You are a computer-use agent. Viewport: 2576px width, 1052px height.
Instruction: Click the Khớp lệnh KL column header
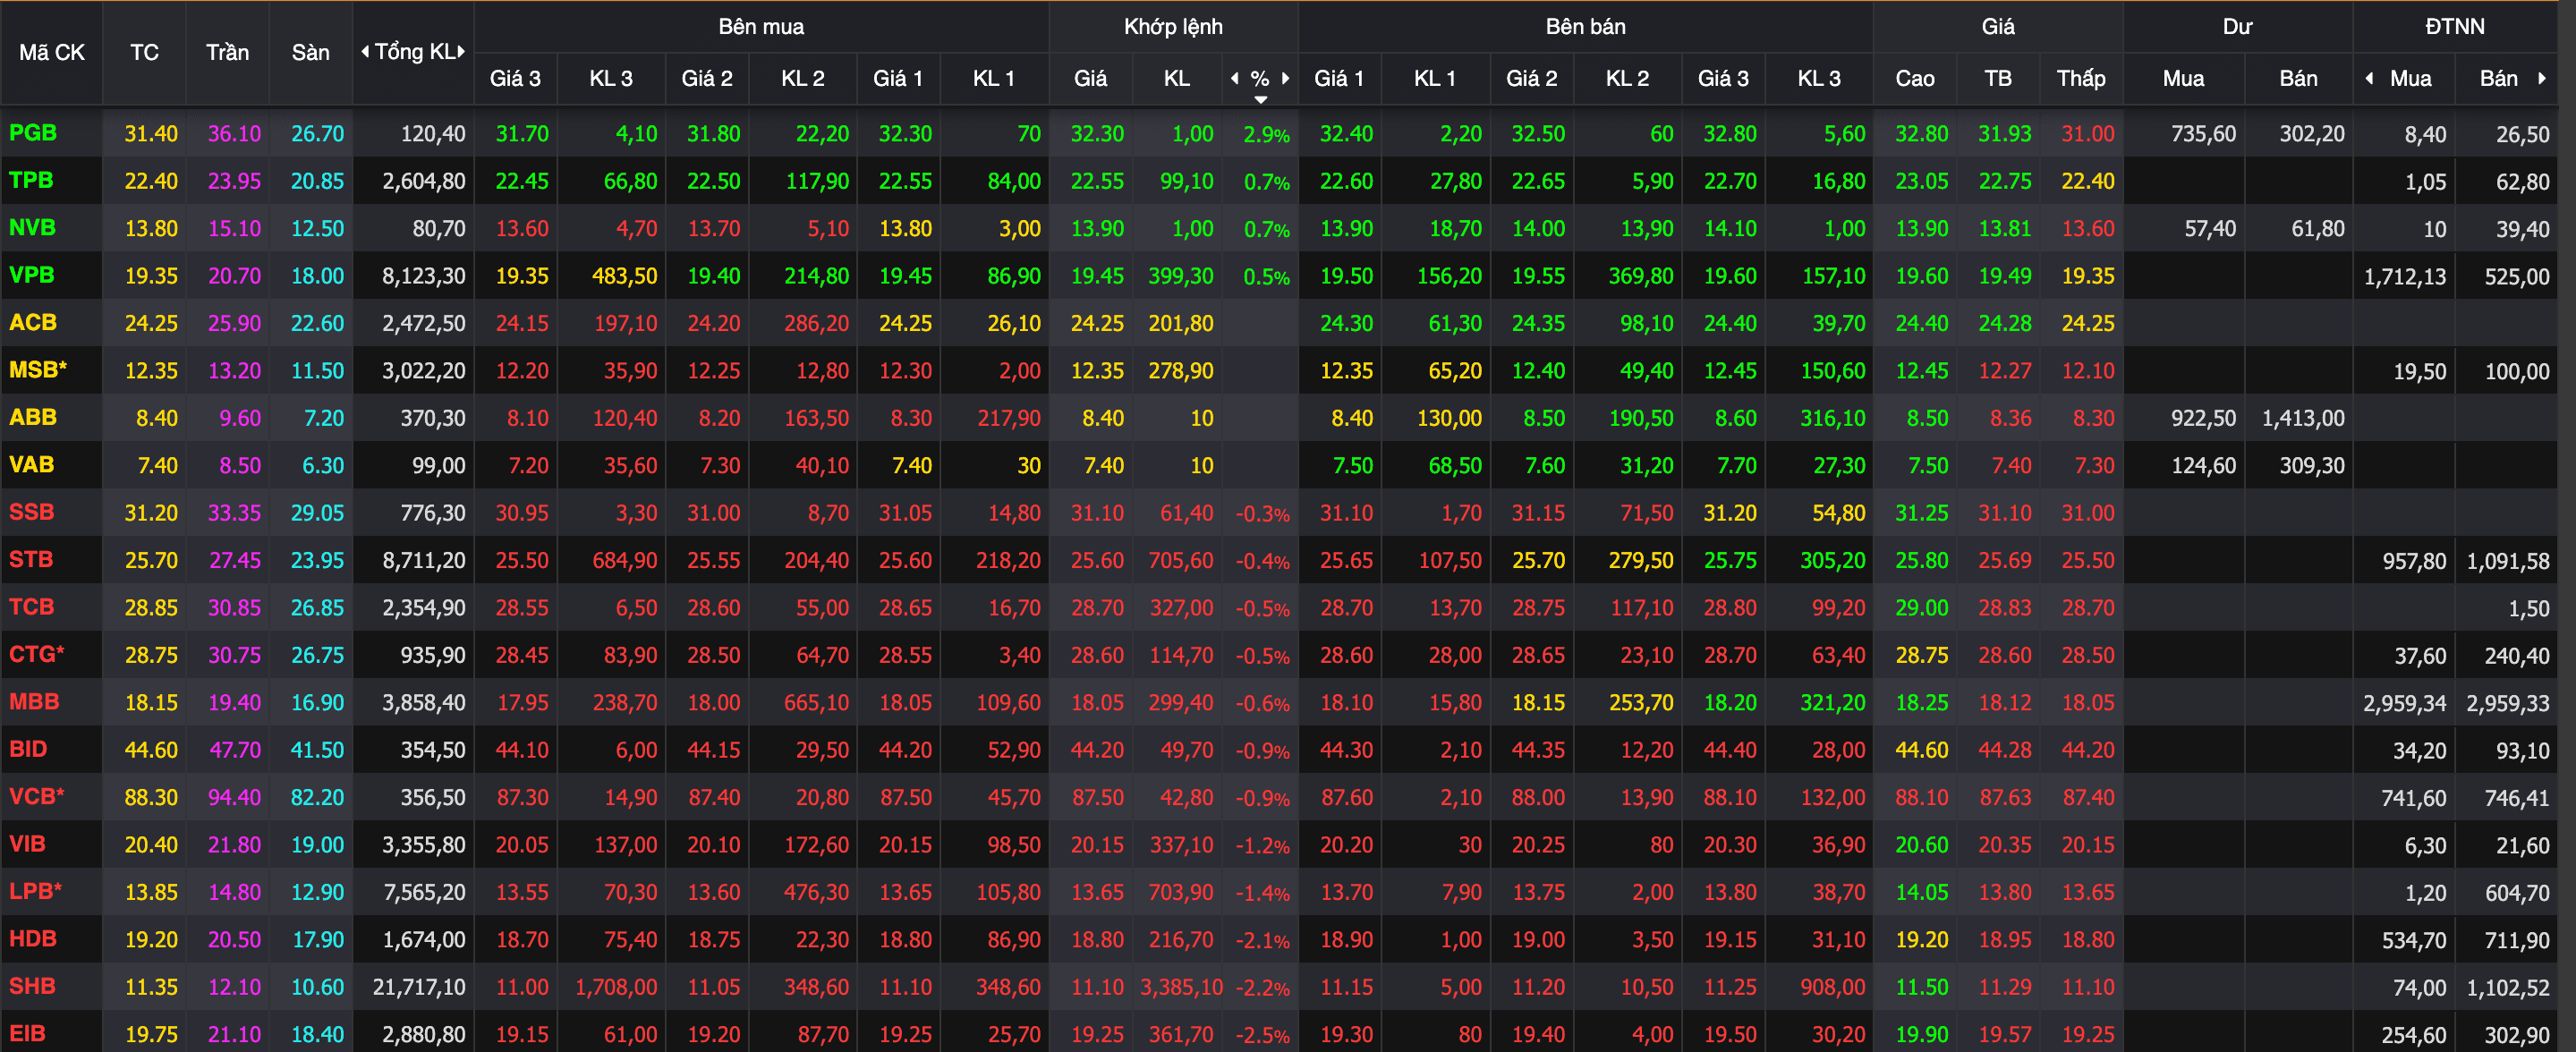click(x=1177, y=78)
